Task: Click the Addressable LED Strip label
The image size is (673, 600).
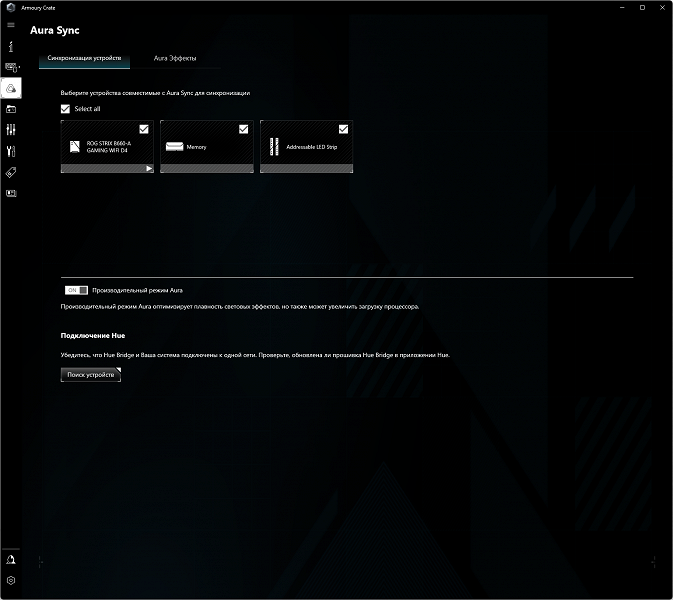Action: click(312, 147)
